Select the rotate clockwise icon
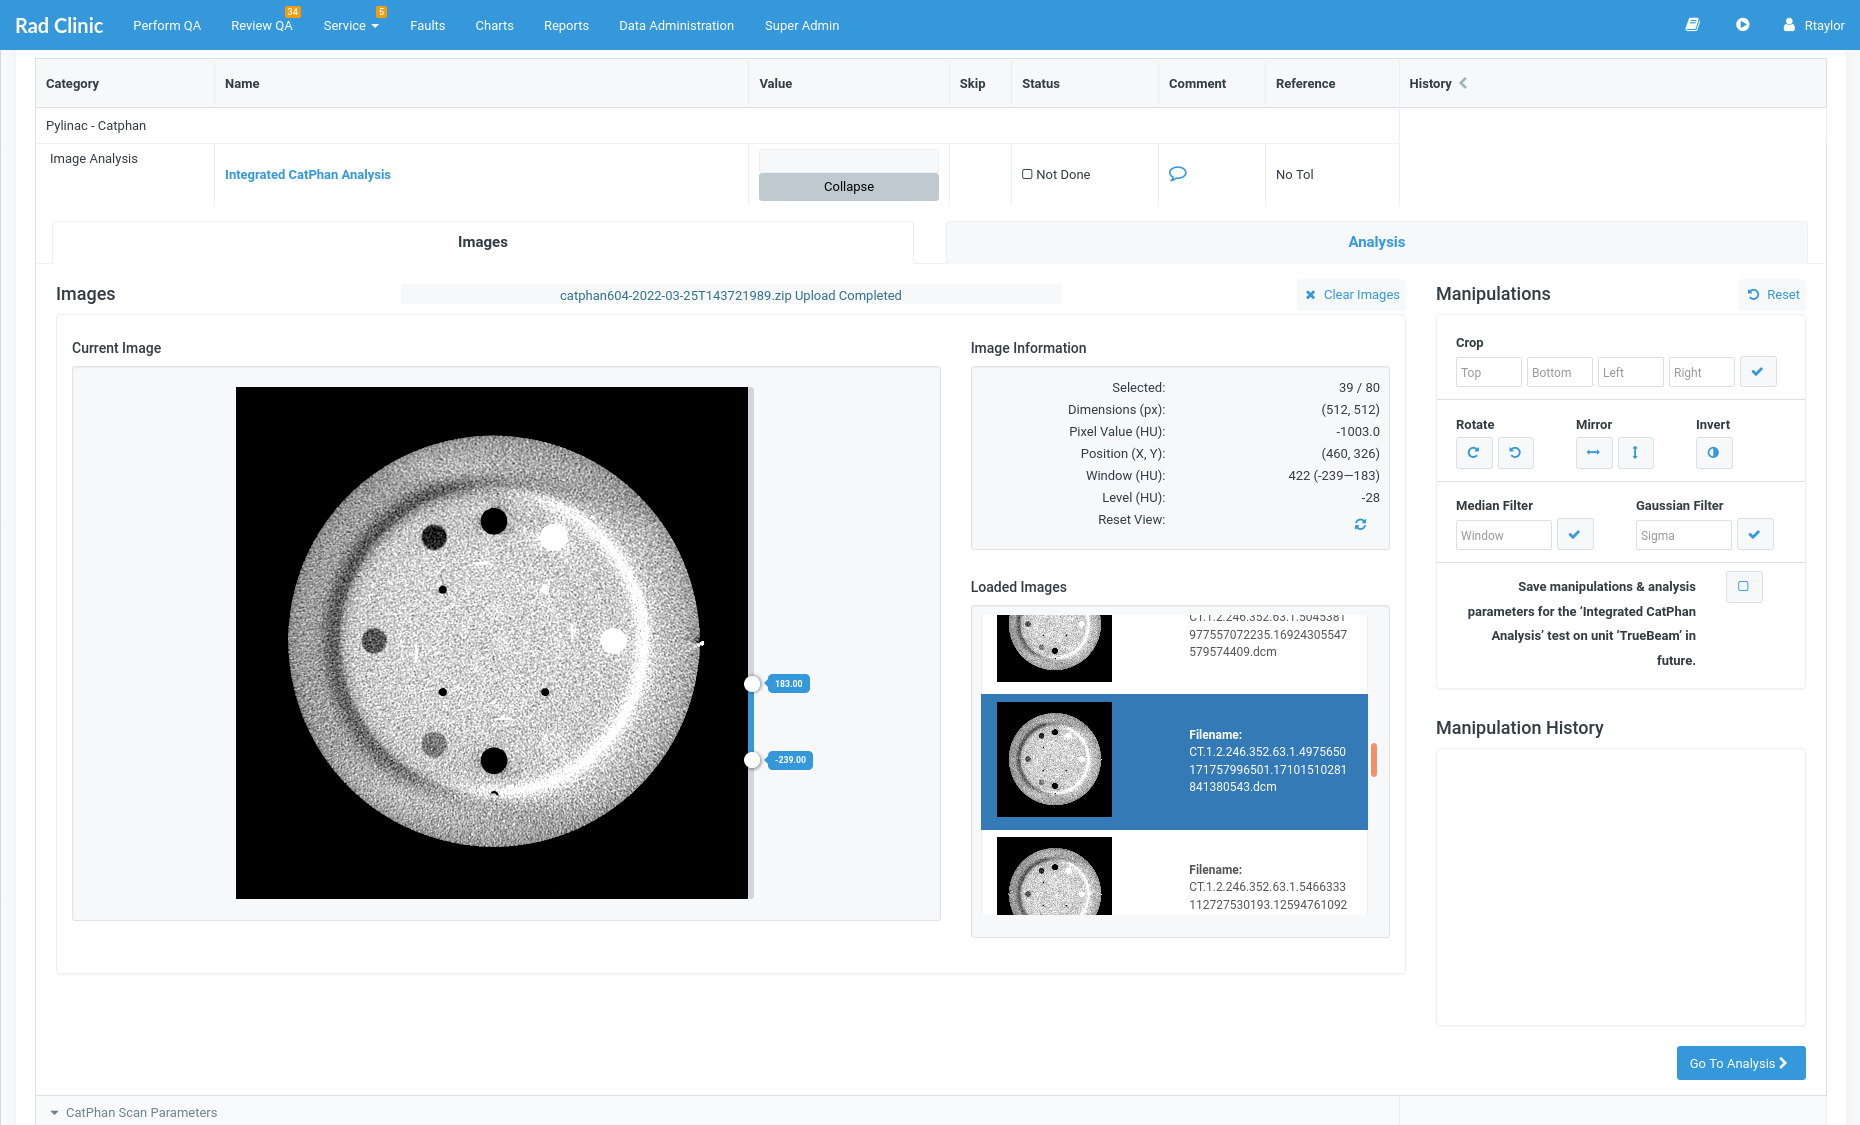This screenshot has width=1860, height=1125. [x=1474, y=453]
